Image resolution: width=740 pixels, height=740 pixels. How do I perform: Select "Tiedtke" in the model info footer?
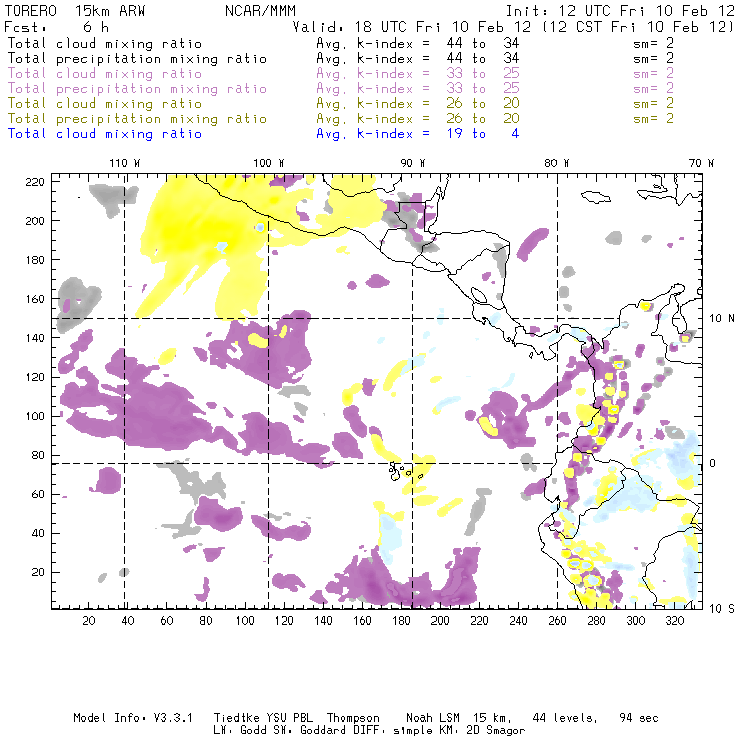(x=236, y=718)
